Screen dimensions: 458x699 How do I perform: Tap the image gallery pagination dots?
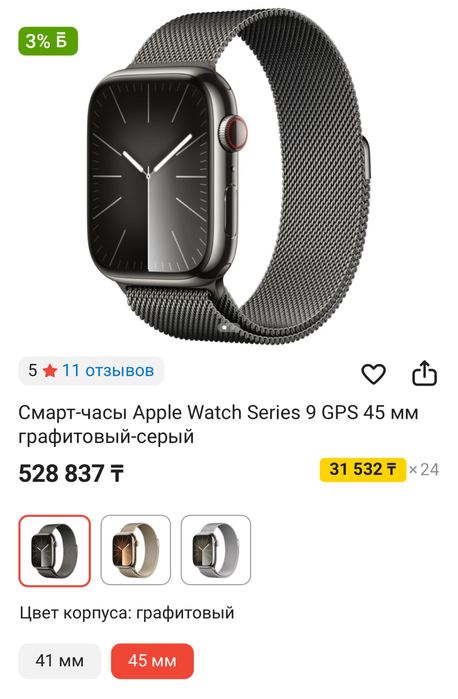(x=228, y=328)
